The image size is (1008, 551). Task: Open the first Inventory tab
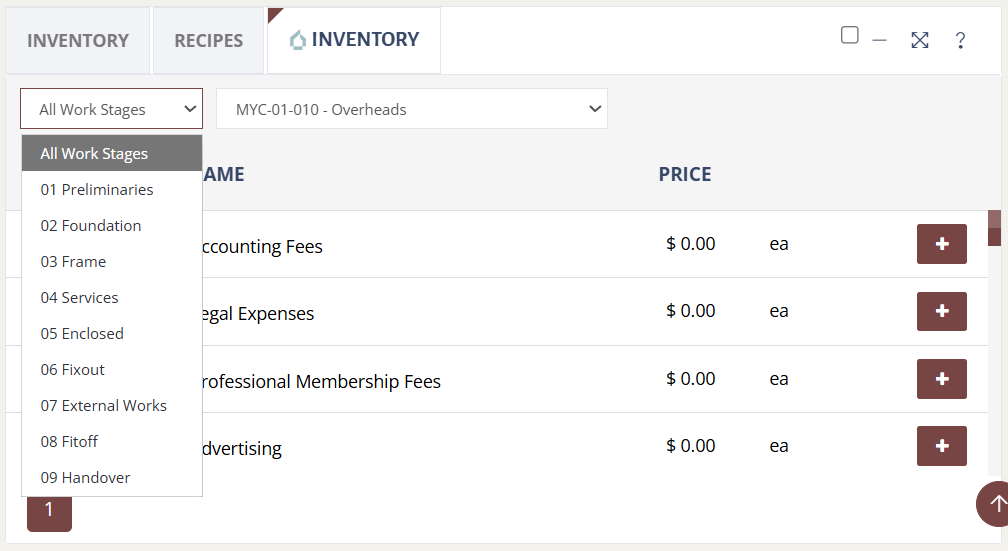tap(78, 41)
